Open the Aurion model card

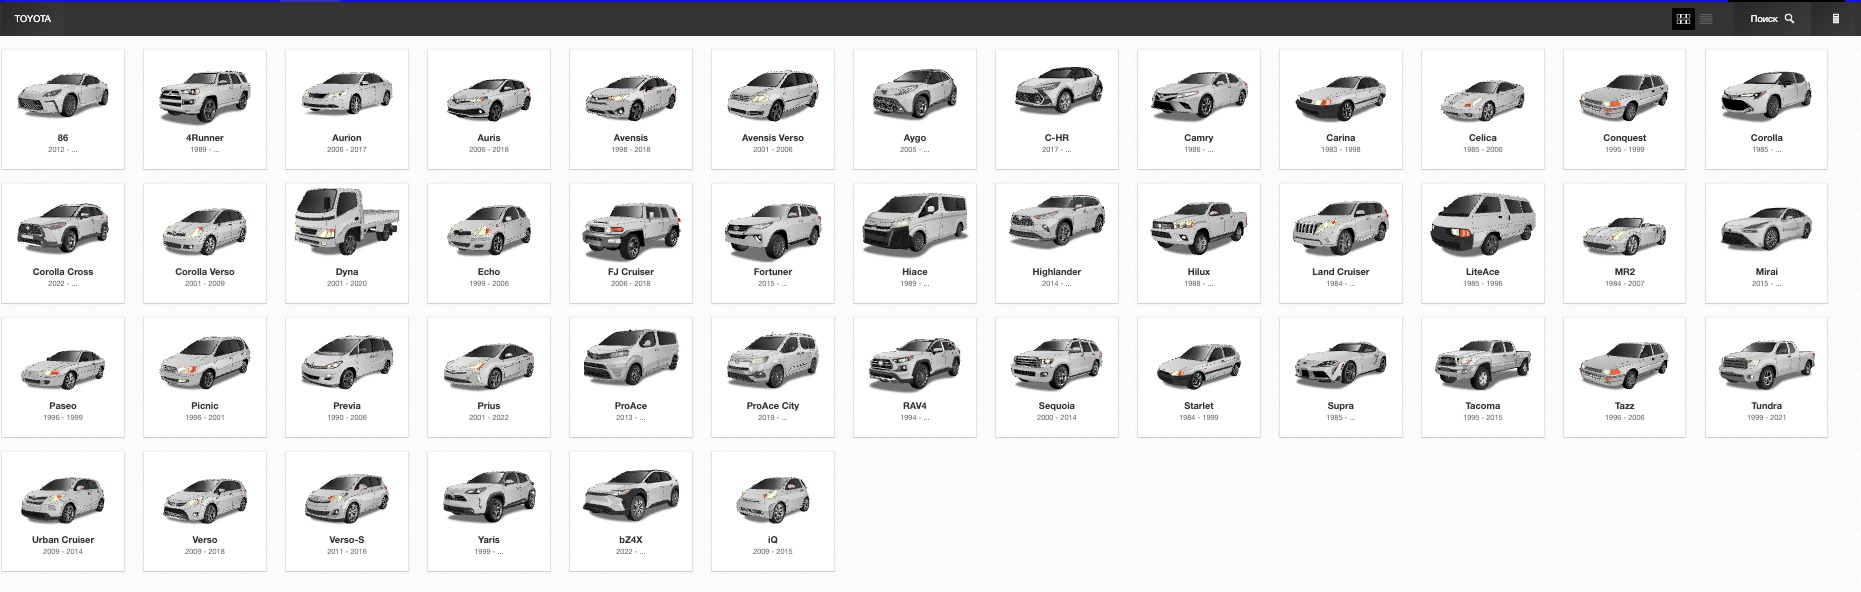click(x=347, y=109)
